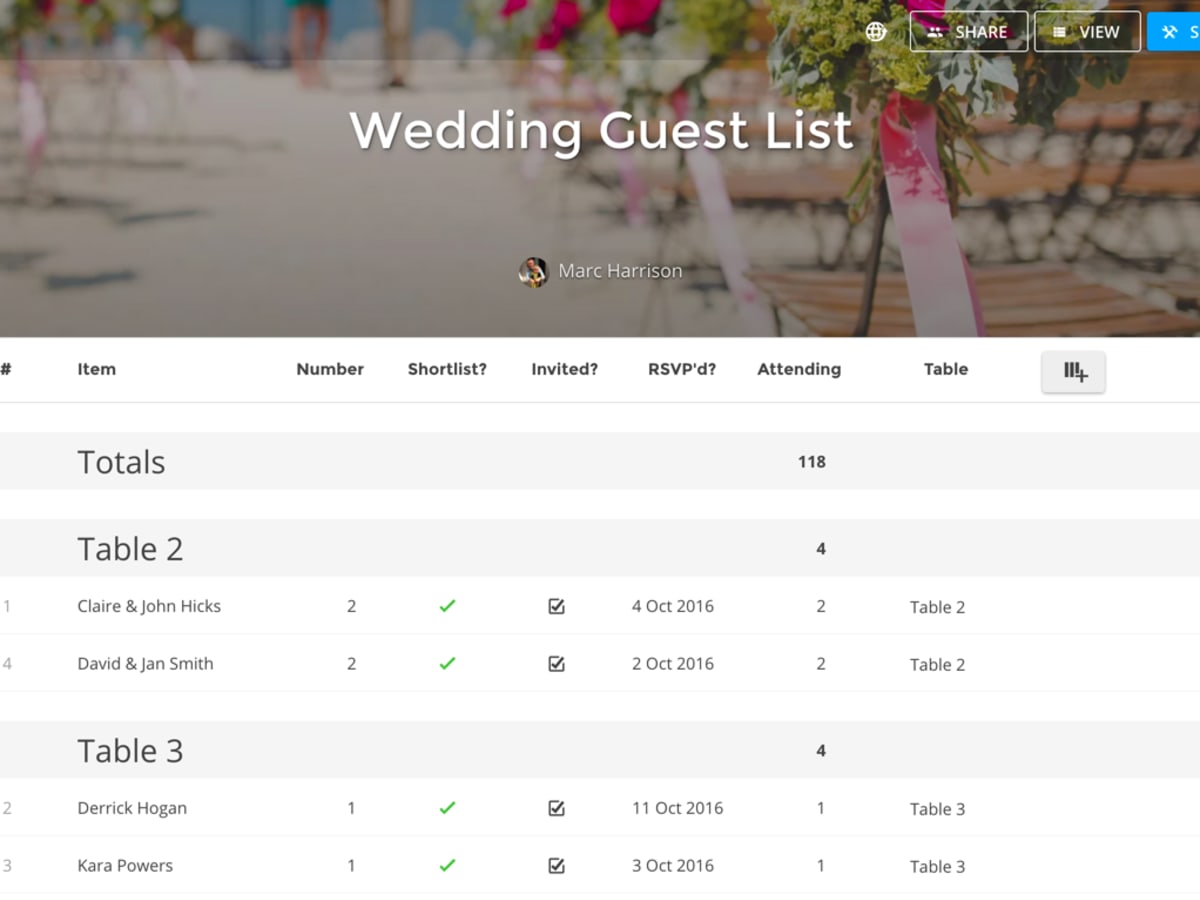Toggle the Invited checkbox for David & Jan Smith
1200x900 pixels.
[556, 663]
